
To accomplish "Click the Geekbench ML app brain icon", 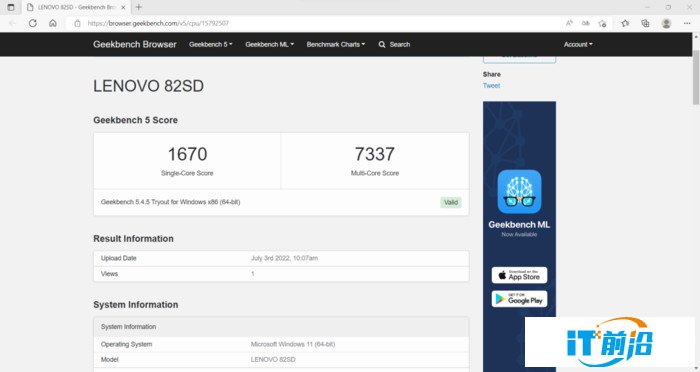I will pyautogui.click(x=519, y=192).
